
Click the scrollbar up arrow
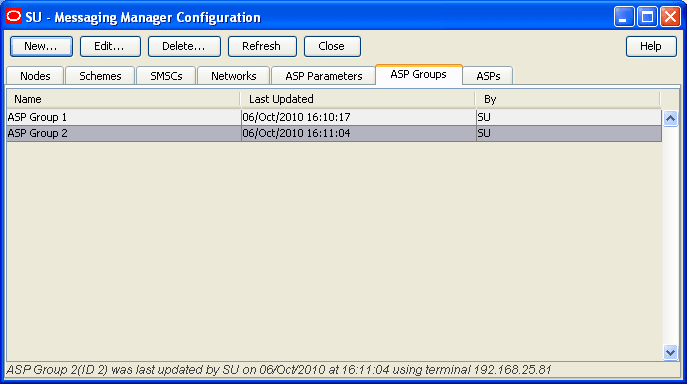coord(670,118)
